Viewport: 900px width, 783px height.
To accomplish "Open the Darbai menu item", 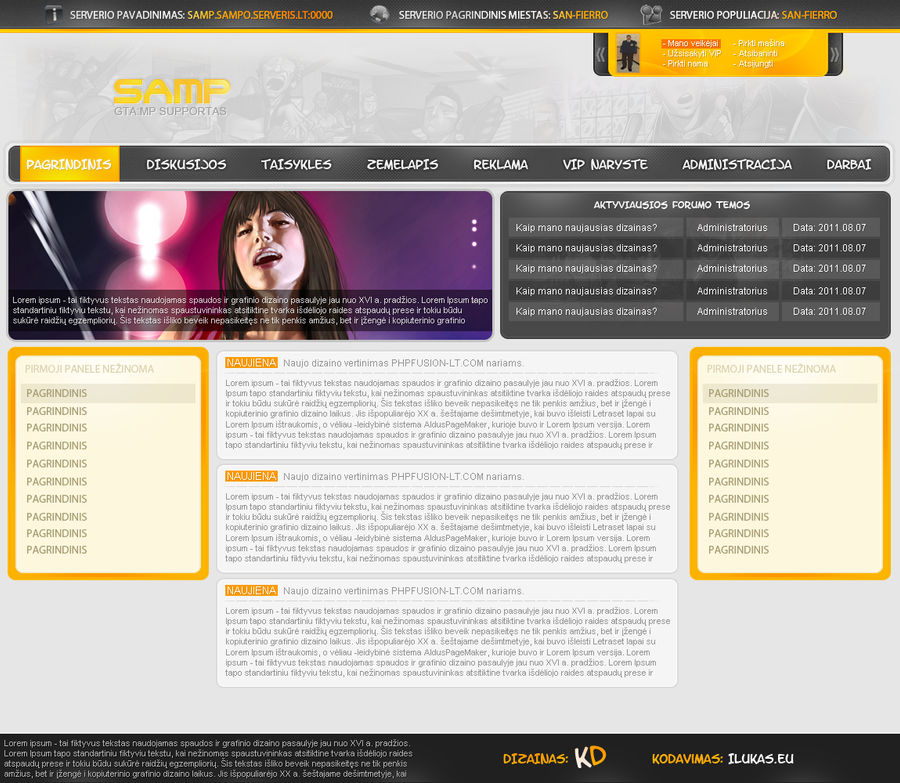I will 848,165.
